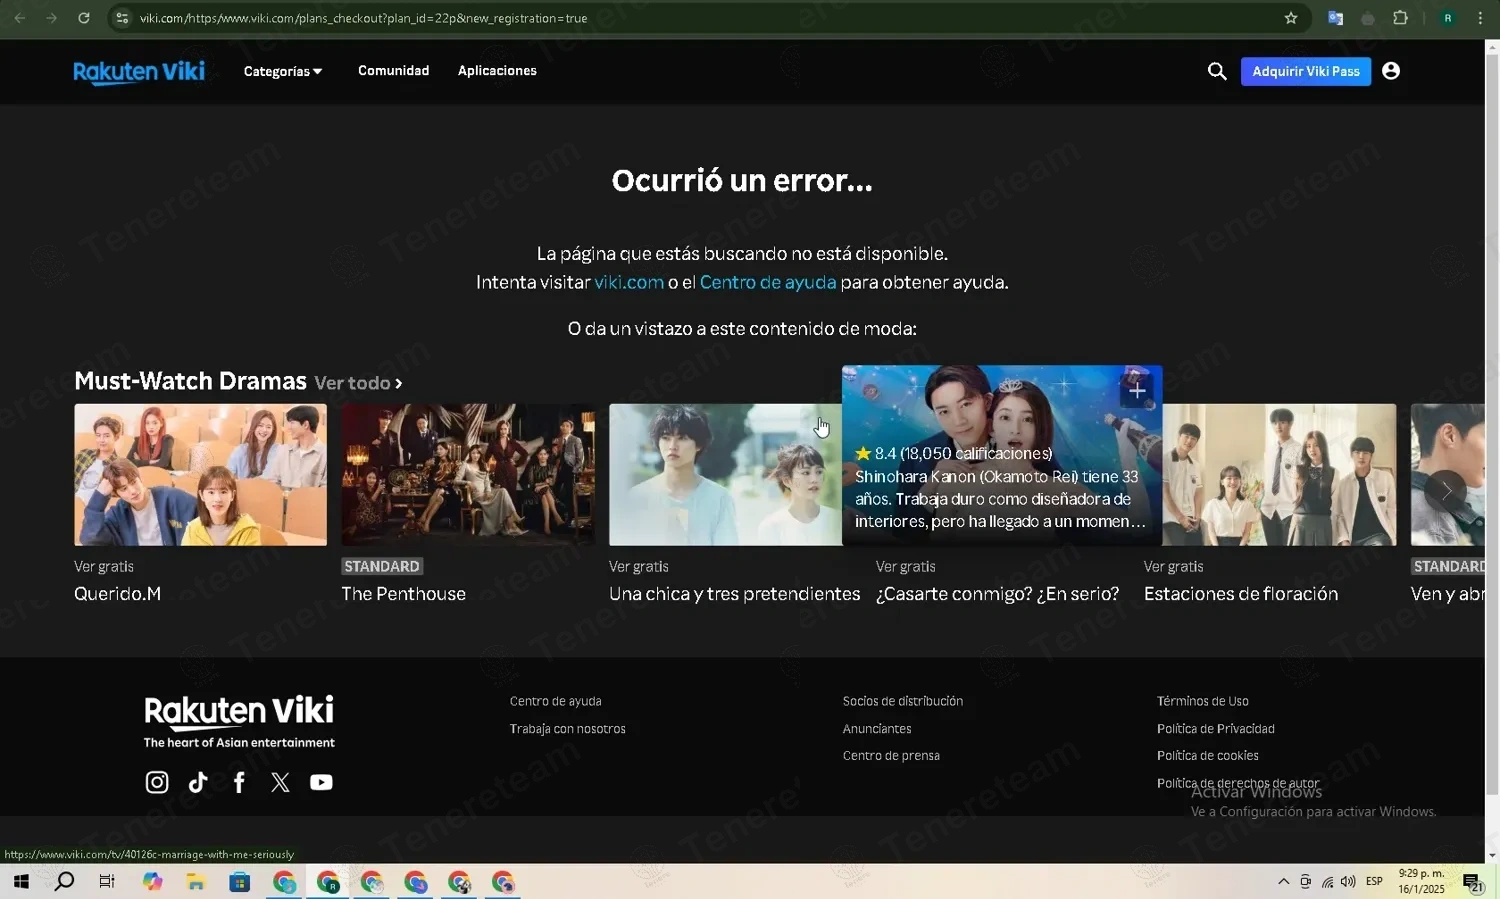
Task: Open the Comunidad menu item
Action: tap(393, 71)
